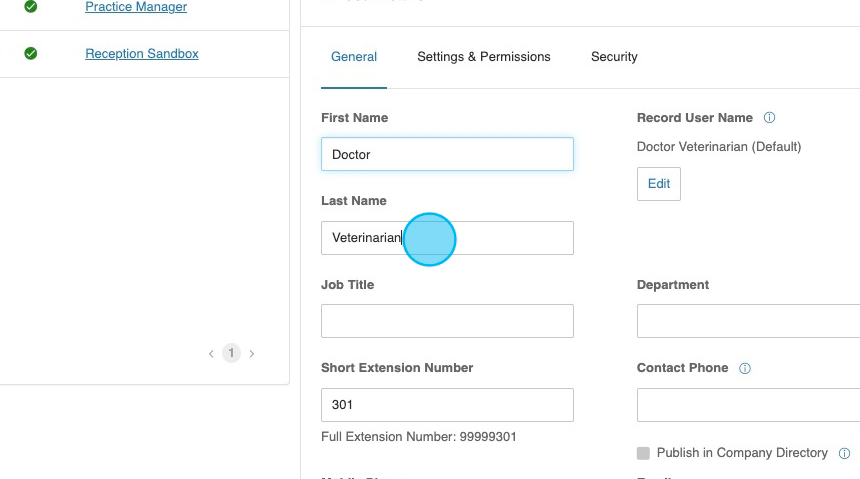
Task: Select page 1 in the pagination
Action: click(x=231, y=353)
